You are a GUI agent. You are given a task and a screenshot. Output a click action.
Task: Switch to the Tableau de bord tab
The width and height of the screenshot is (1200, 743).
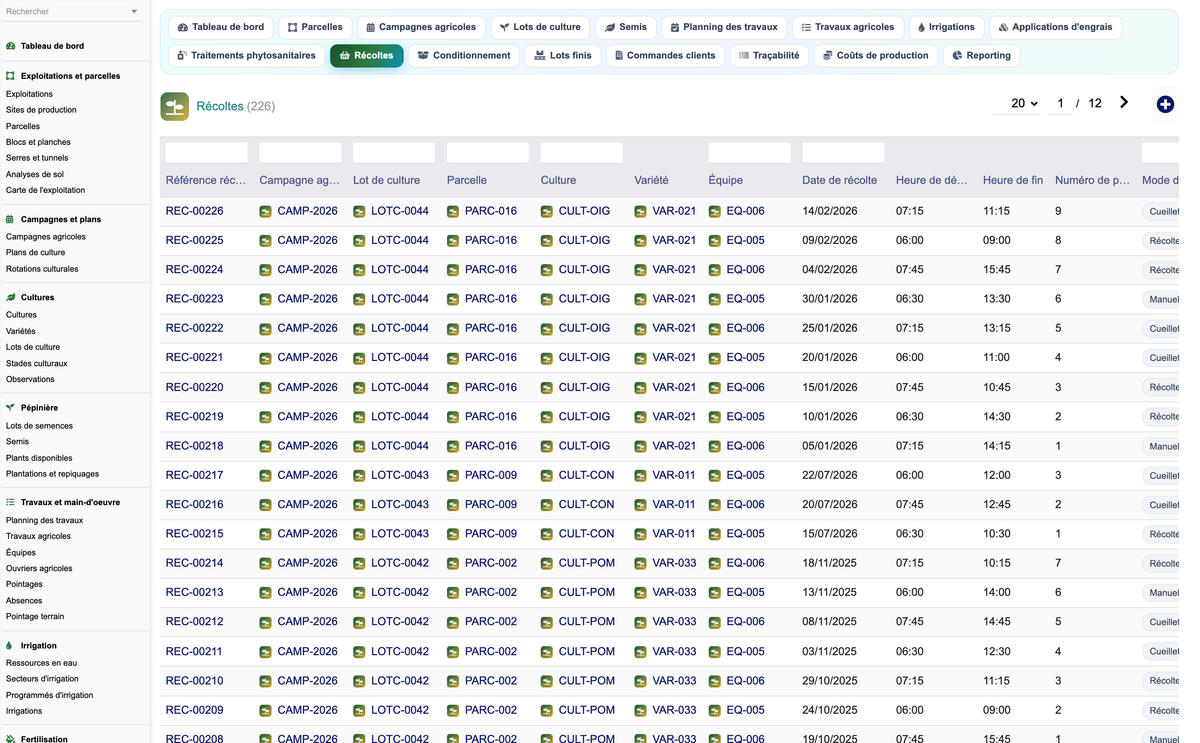(x=221, y=27)
